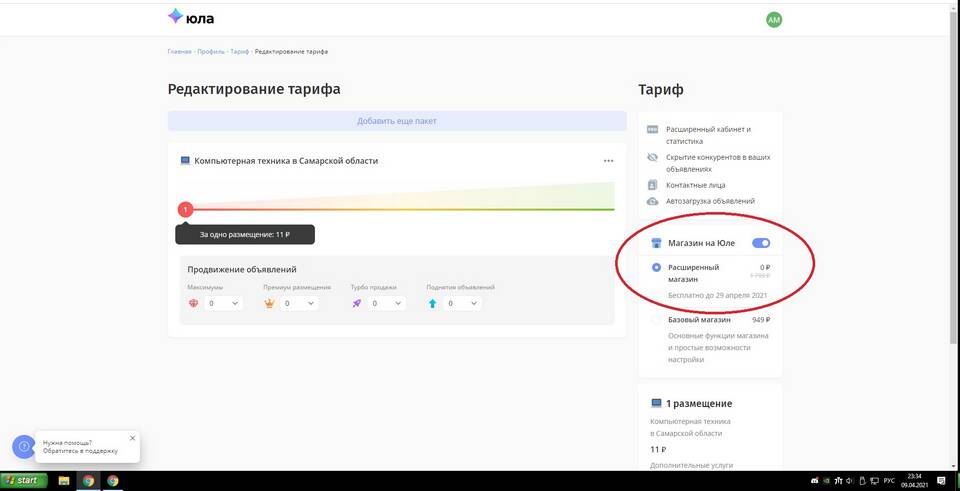The height and width of the screenshot is (491, 960).
Task: Click the Юла logo in the header
Action: pyautogui.click(x=190, y=17)
